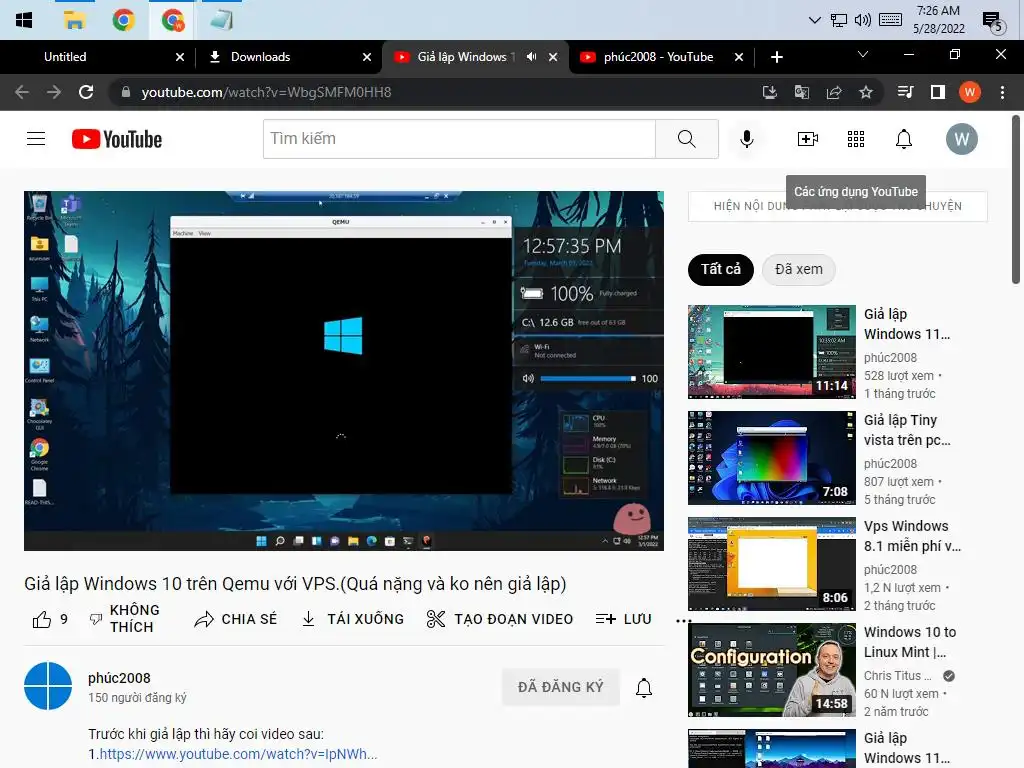Share the video via CHIA SẺ
The width and height of the screenshot is (1024, 768).
[236, 618]
